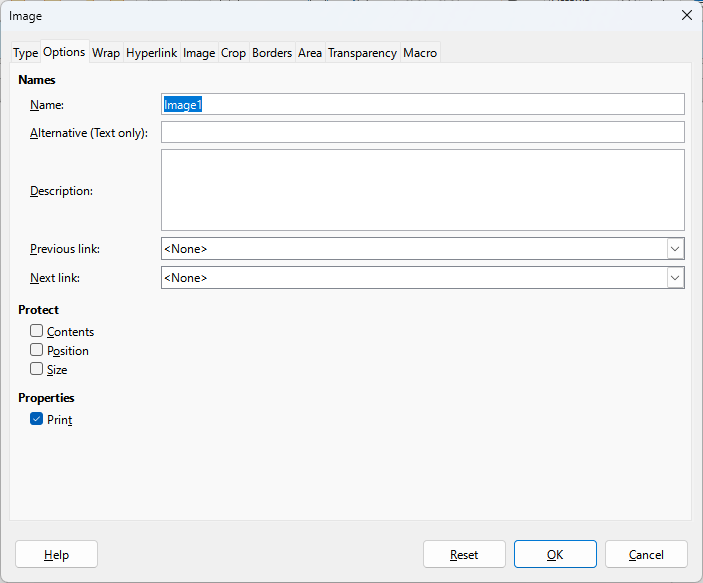Click inside the Description text area
The image size is (703, 583).
tap(423, 190)
